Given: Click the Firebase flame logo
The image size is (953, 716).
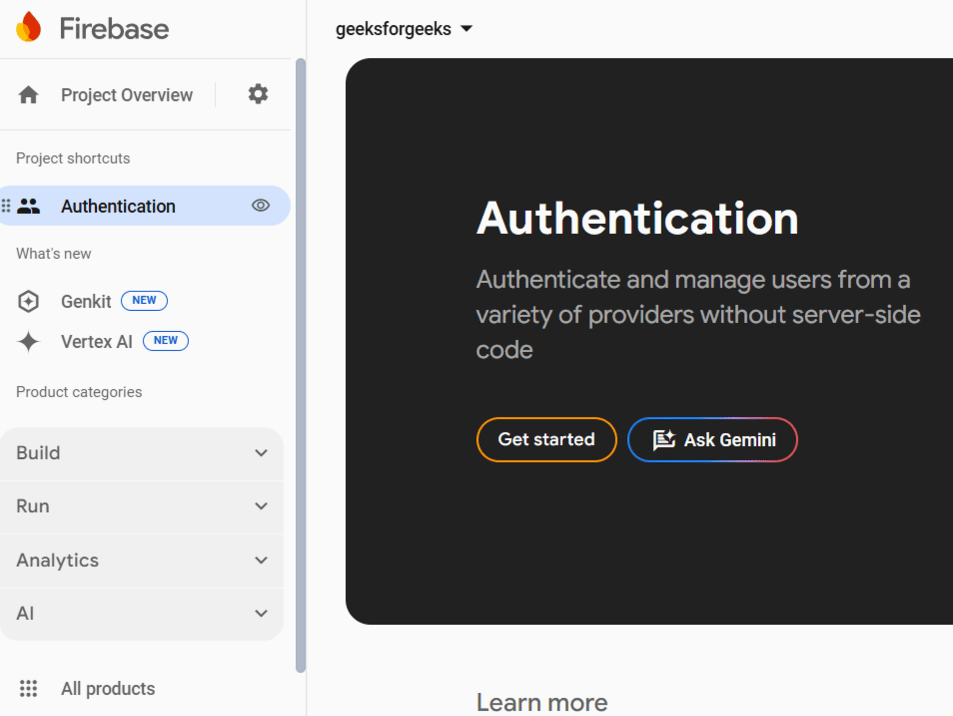Looking at the screenshot, I should (x=29, y=27).
